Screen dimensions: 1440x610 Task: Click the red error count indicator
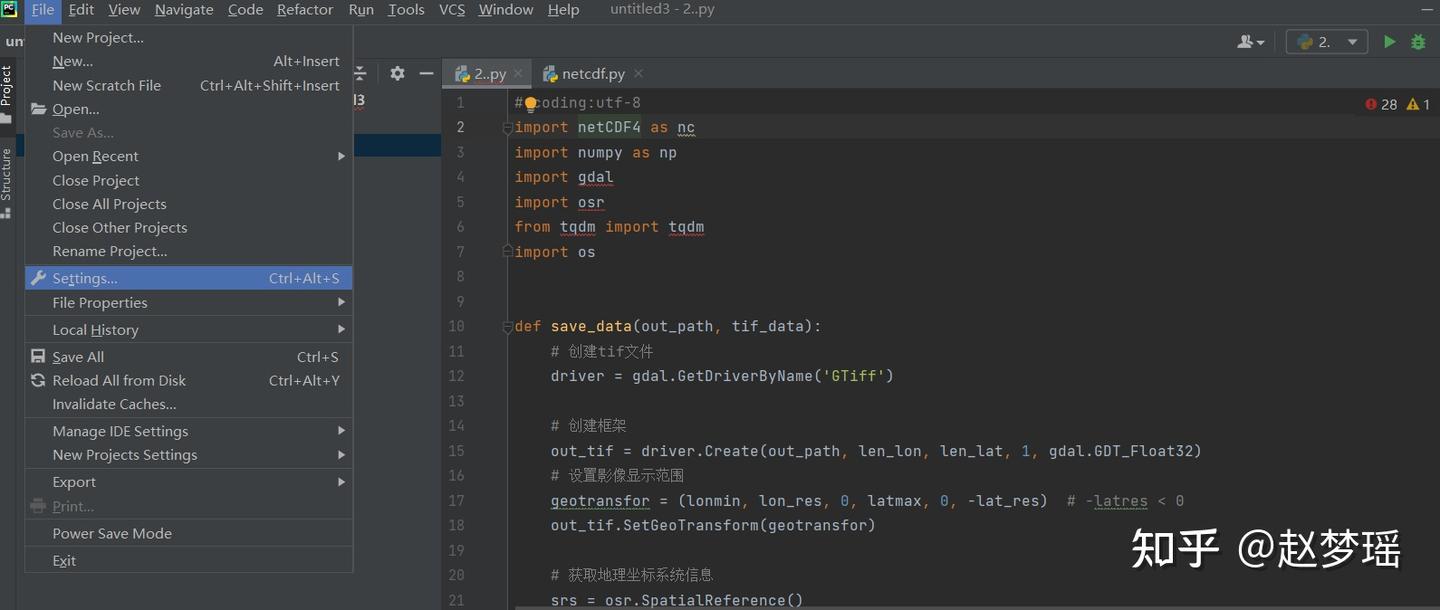[x=1381, y=104]
